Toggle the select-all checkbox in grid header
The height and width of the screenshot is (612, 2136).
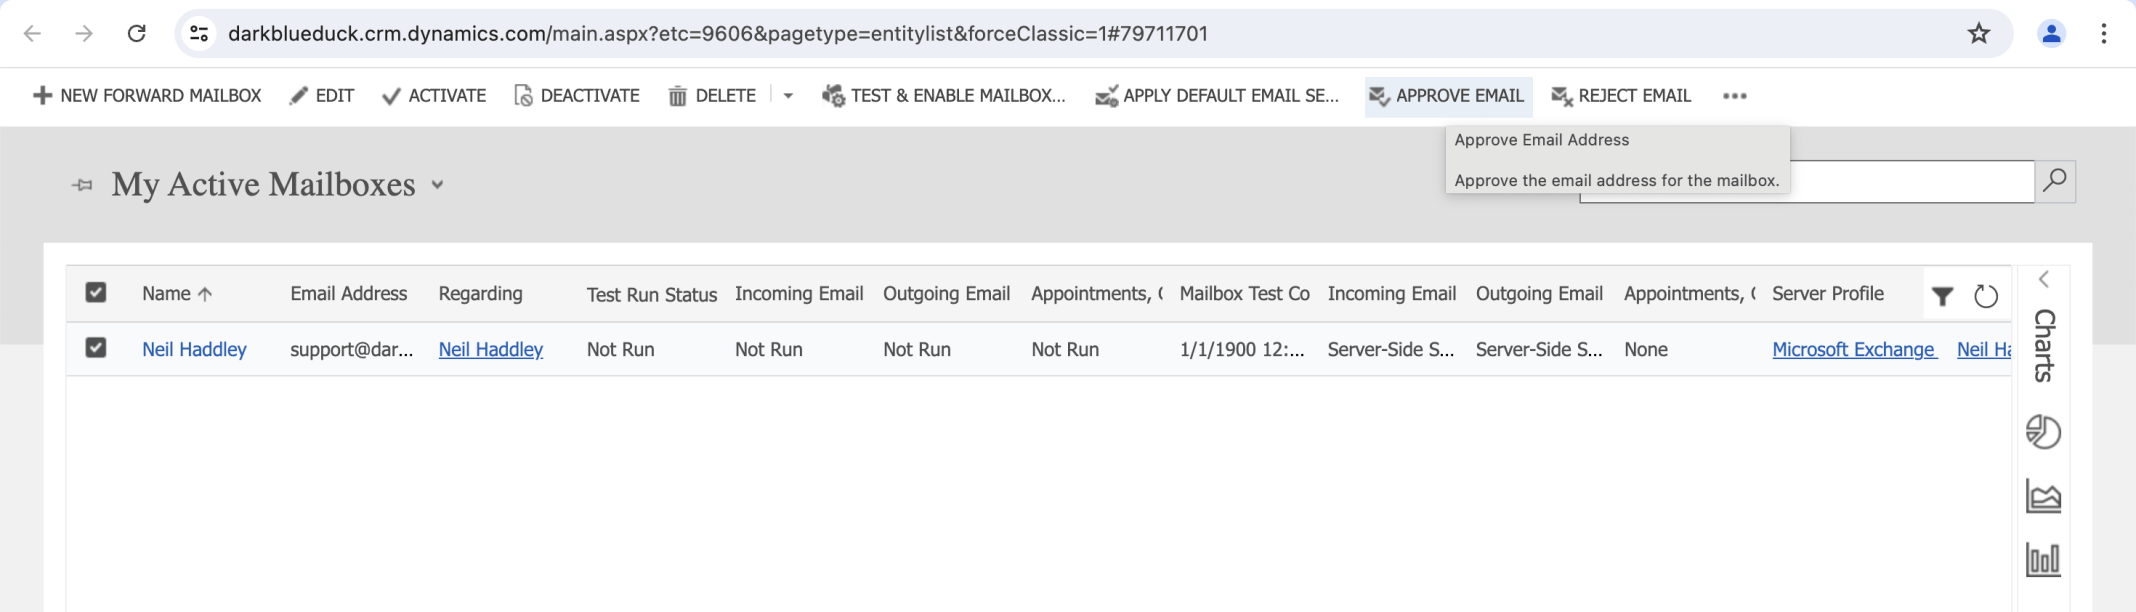[x=96, y=293]
